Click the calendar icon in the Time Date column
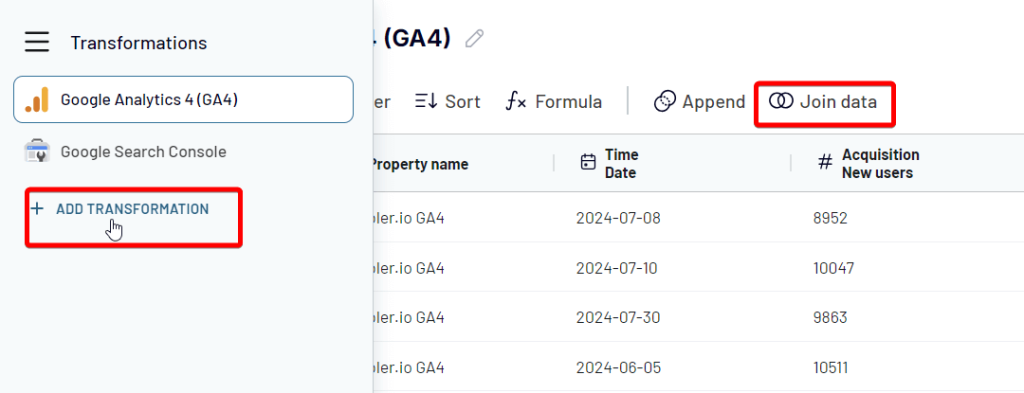This screenshot has width=1024, height=393. coord(588,162)
